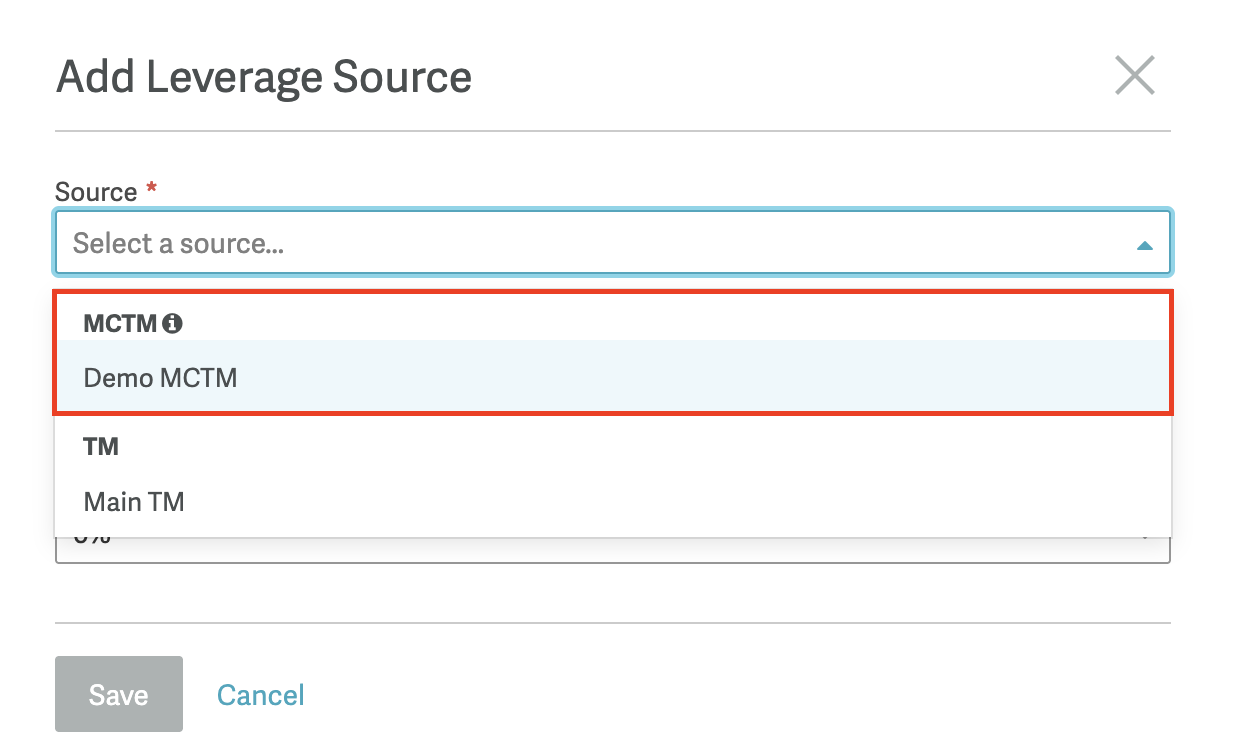Click the 'Add Leverage Source' dialog title

[264, 77]
